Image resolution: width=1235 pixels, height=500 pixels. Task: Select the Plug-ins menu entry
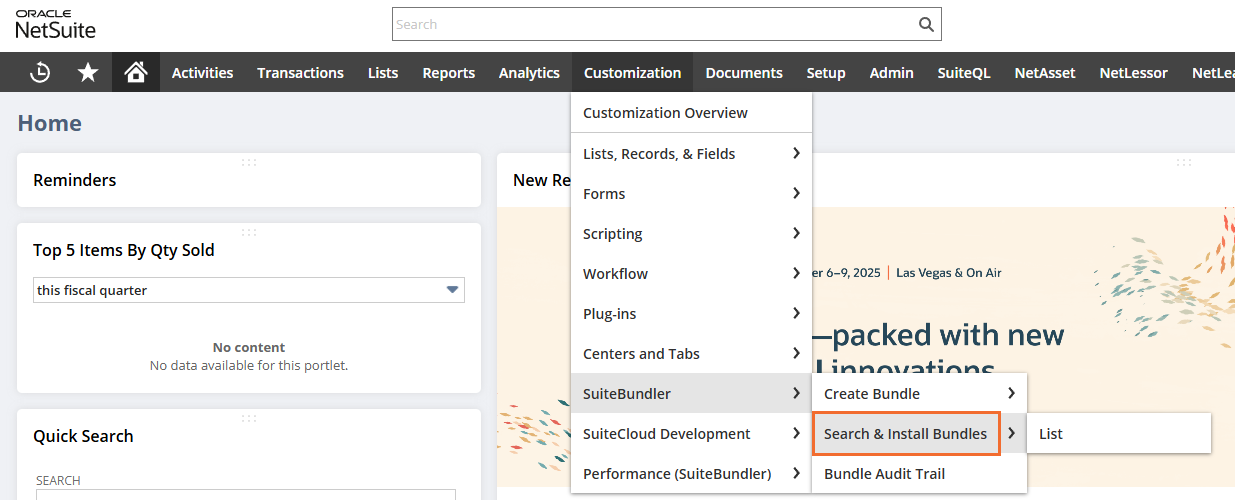point(692,313)
